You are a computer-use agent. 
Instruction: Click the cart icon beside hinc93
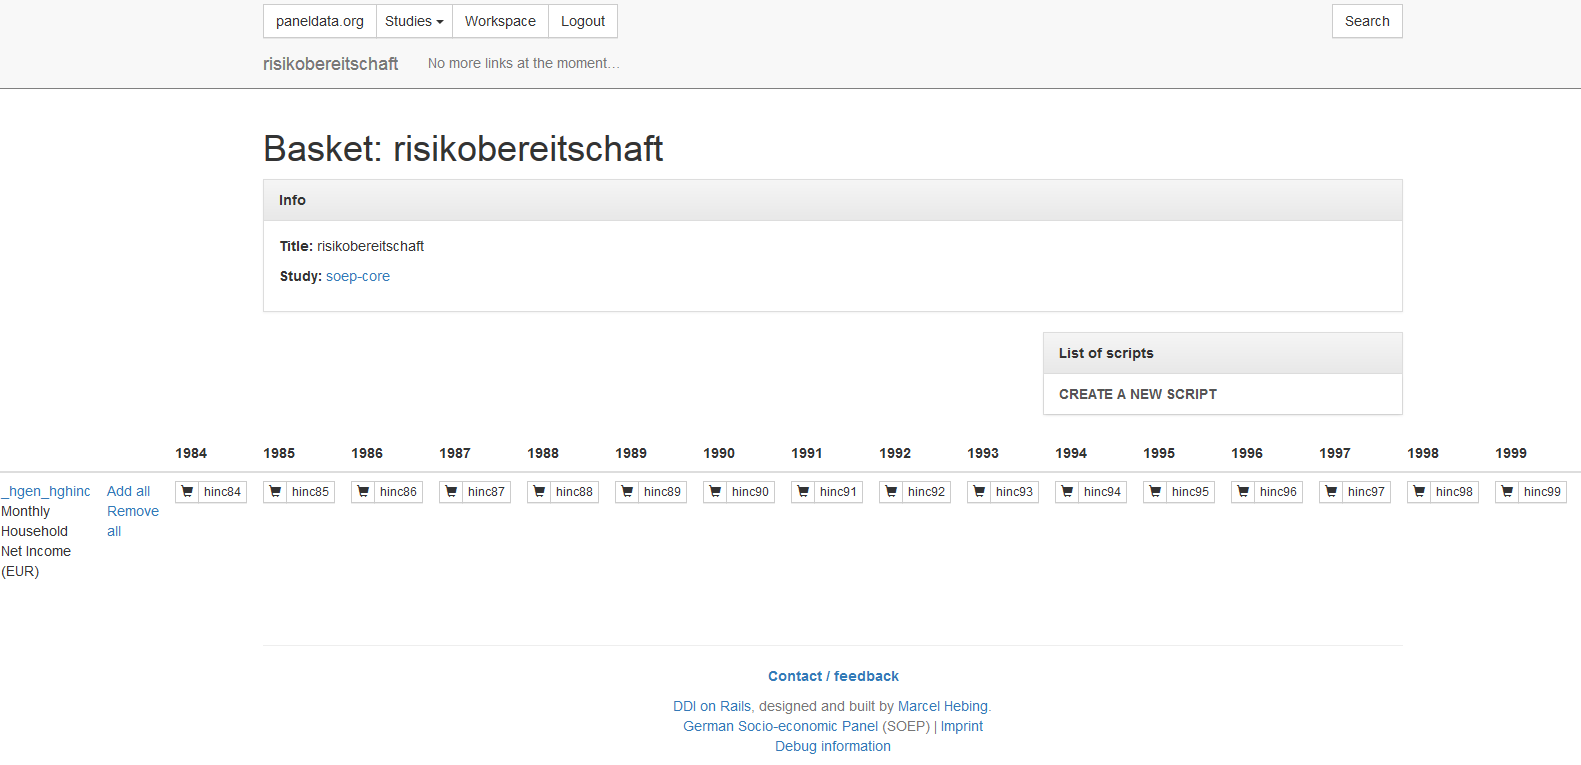click(x=979, y=492)
